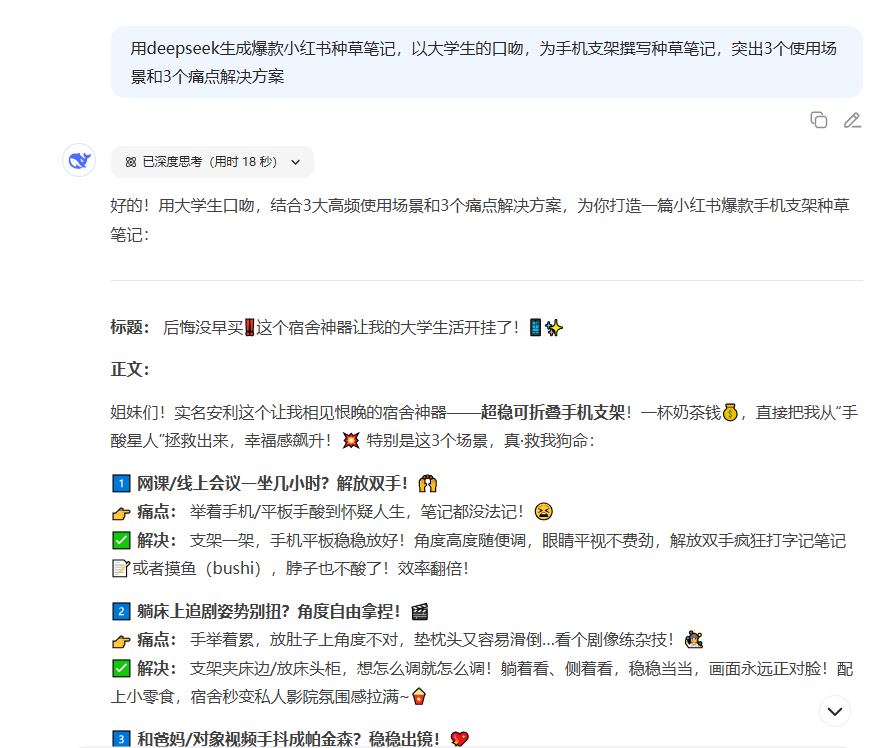Click the green checkmark in the first 解决 line
Screen dimensions: 894x748
pos(121,541)
